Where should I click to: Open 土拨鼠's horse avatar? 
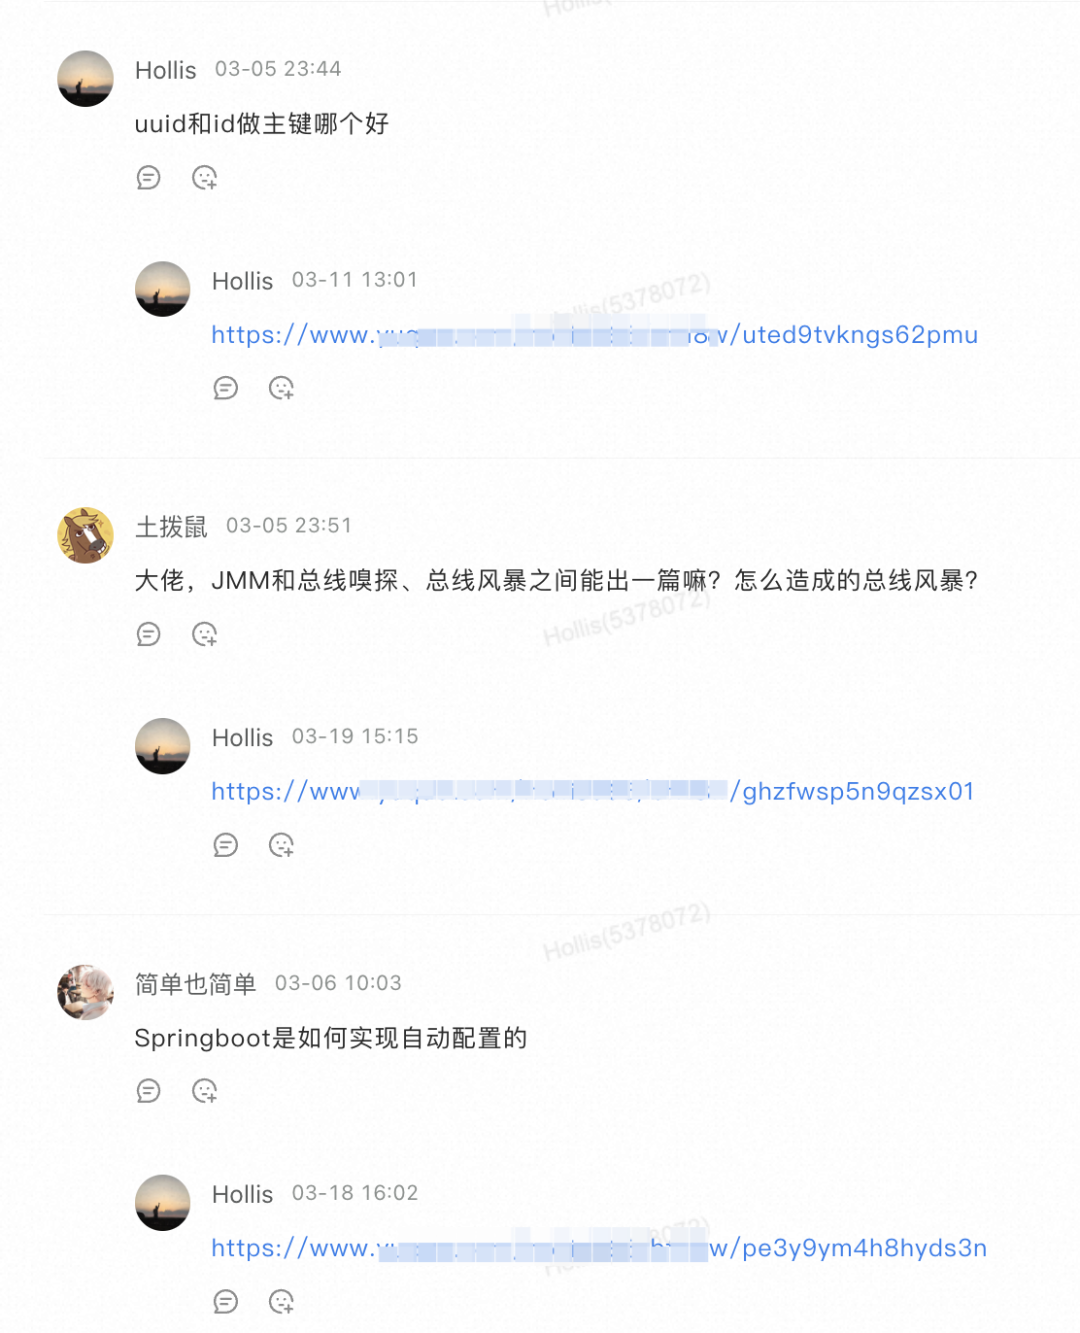point(85,535)
